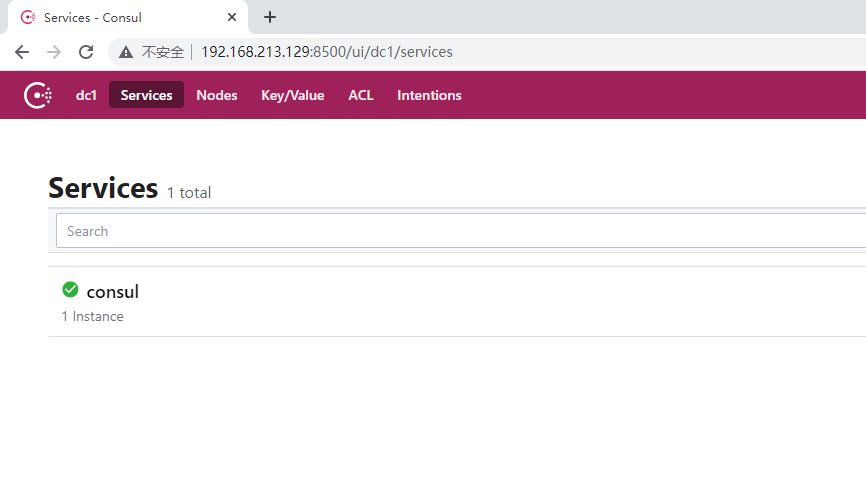This screenshot has width=866, height=504.
Task: Click the '1 Instance' text
Action: [x=92, y=316]
